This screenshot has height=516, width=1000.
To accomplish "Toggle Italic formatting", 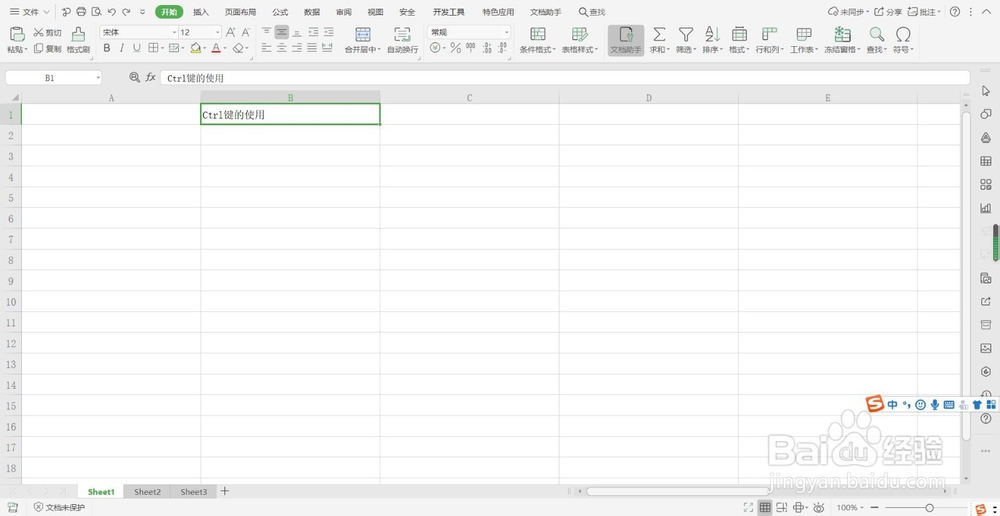I will 121,48.
